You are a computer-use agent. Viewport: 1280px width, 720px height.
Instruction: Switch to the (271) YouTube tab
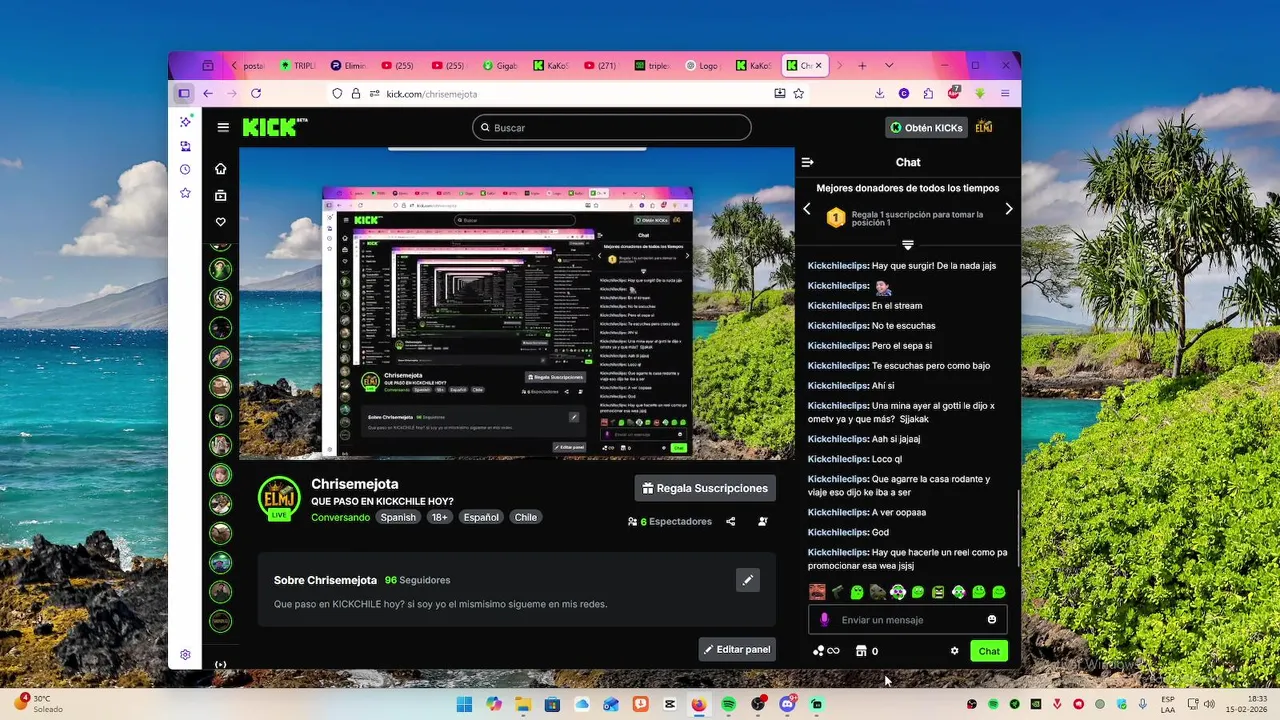click(x=601, y=65)
